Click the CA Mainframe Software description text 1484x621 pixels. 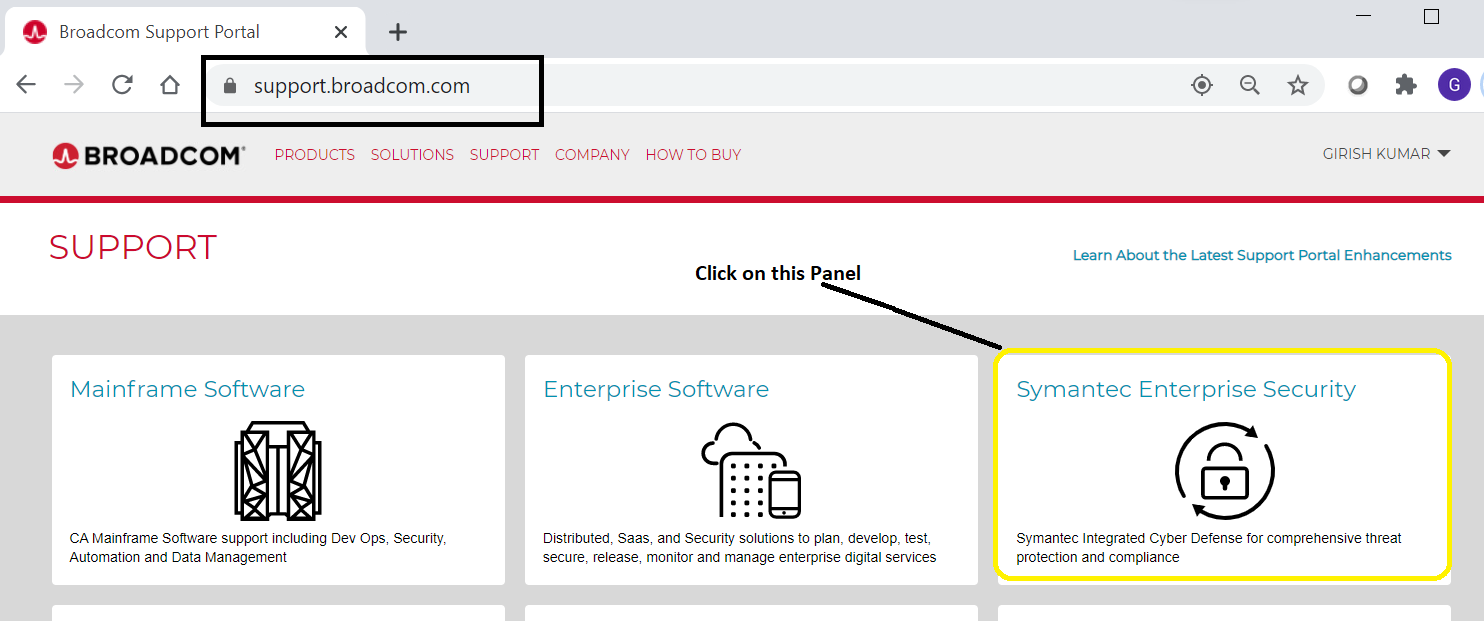click(x=258, y=548)
